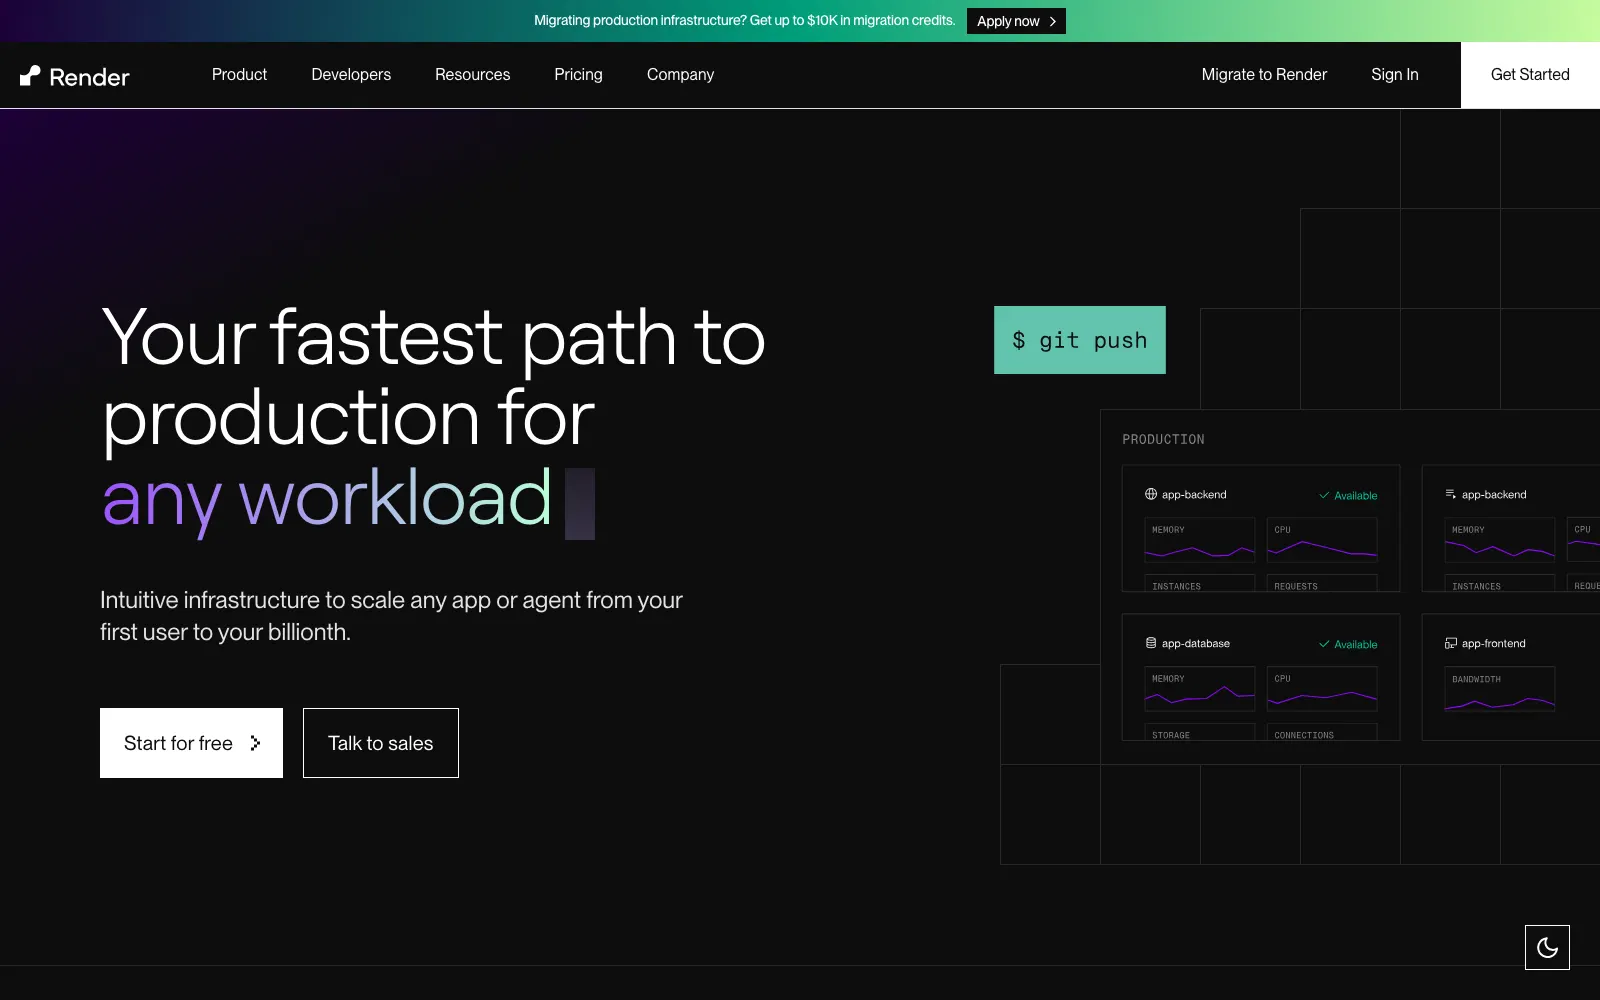This screenshot has width=1600, height=1000.
Task: Click the app-database MEMORY chart
Action: tap(1200, 689)
